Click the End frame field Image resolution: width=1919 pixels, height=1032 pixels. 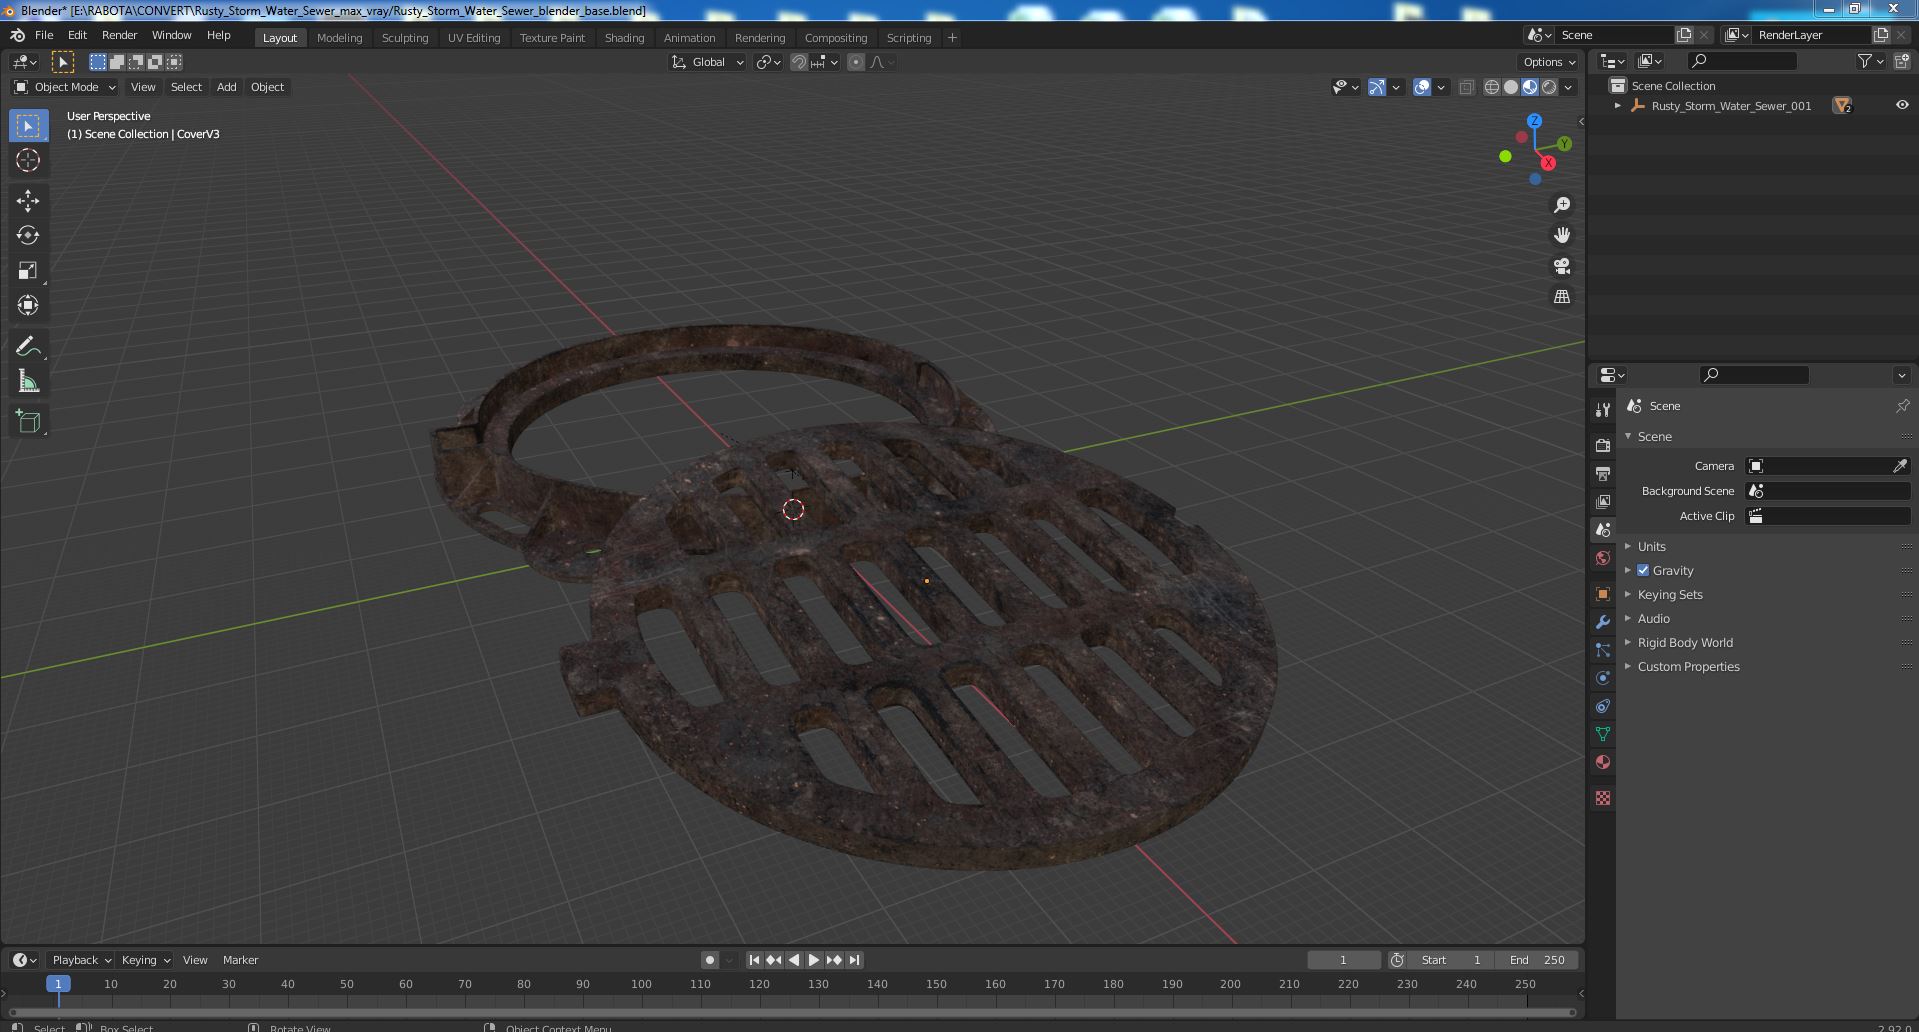point(1537,960)
